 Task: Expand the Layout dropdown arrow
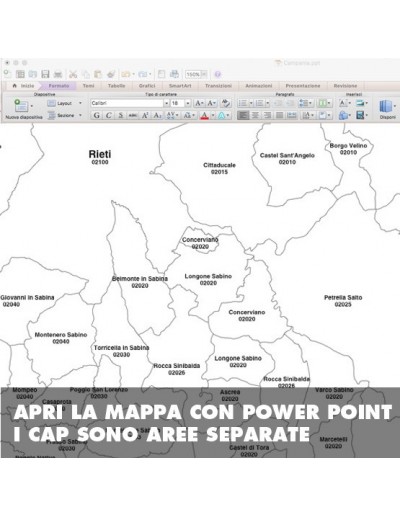point(80,103)
